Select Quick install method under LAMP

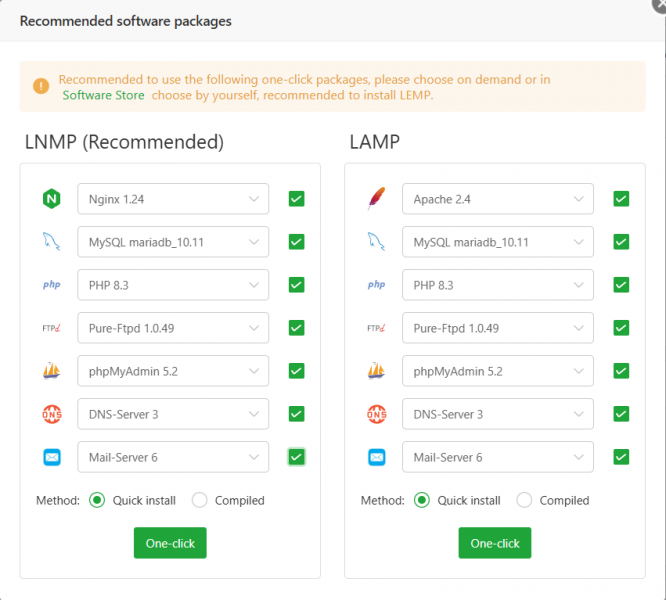pyautogui.click(x=424, y=500)
